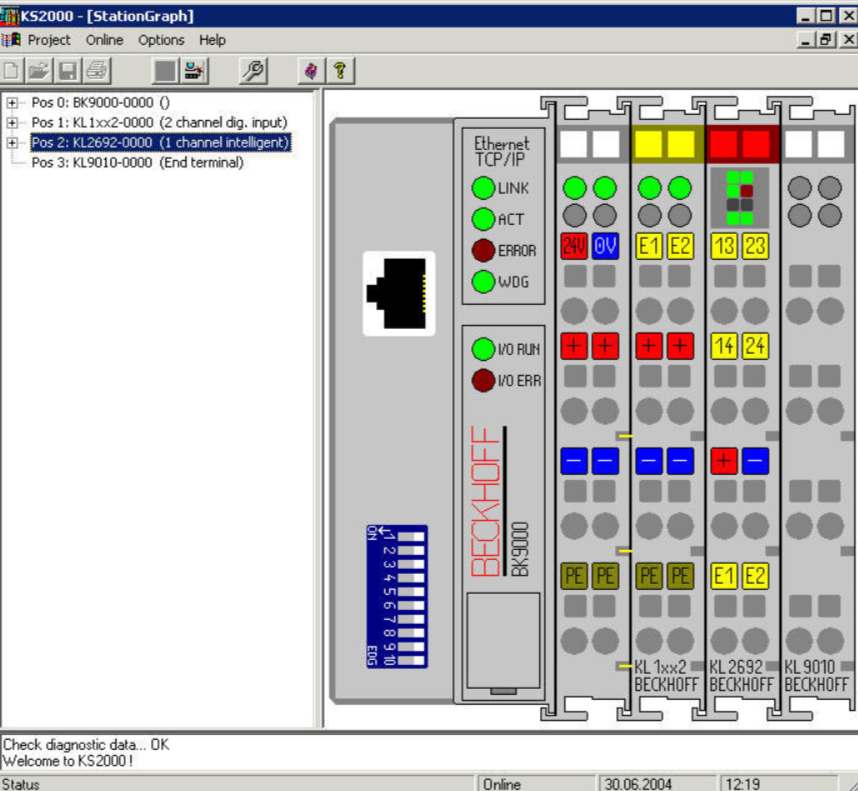Click the yellow label strip atop KL 1xx2
Image resolution: width=858 pixels, height=791 pixels.
[x=668, y=144]
